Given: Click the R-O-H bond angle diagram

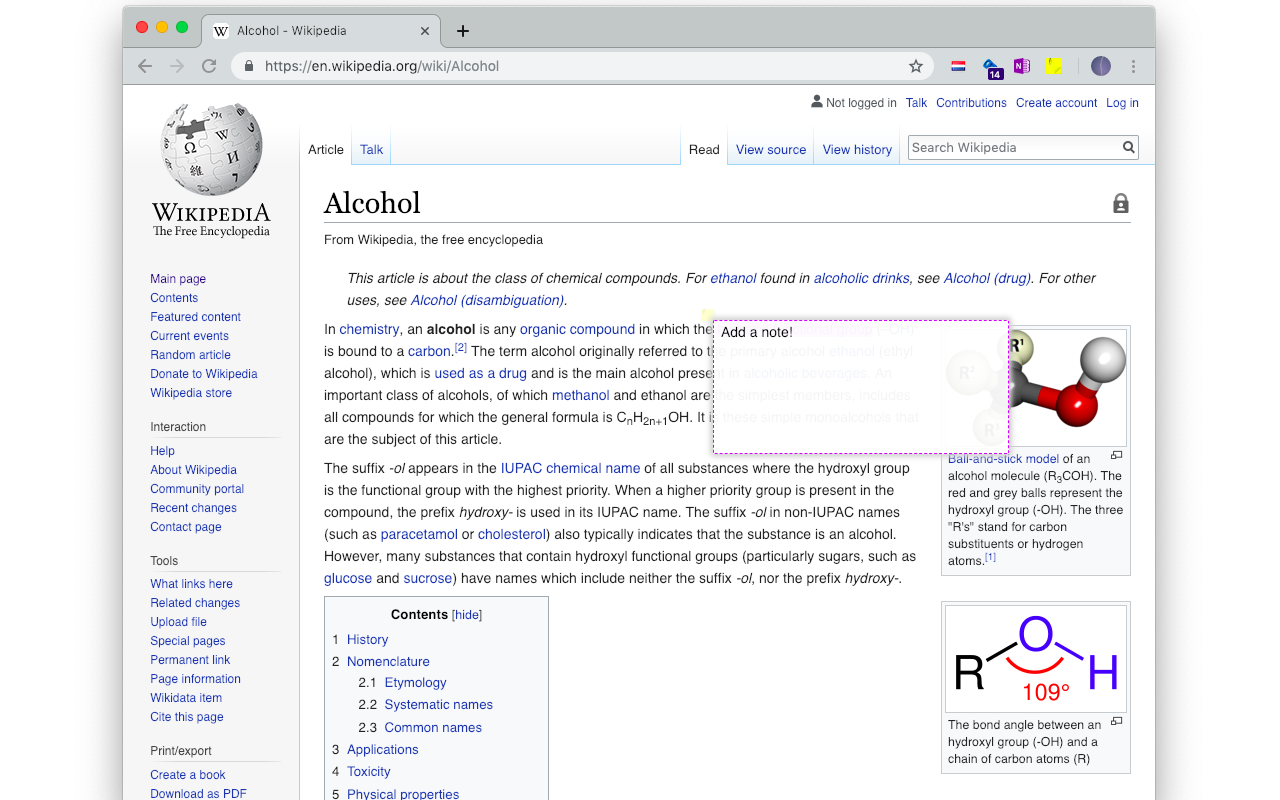Looking at the screenshot, I should 1036,658.
